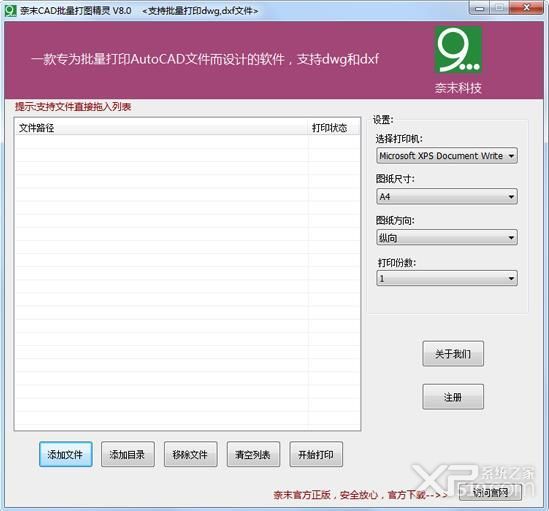Viewport: 549px width, 511px height.
Task: Click the 奈末科技 text under the logo
Action: (458, 88)
